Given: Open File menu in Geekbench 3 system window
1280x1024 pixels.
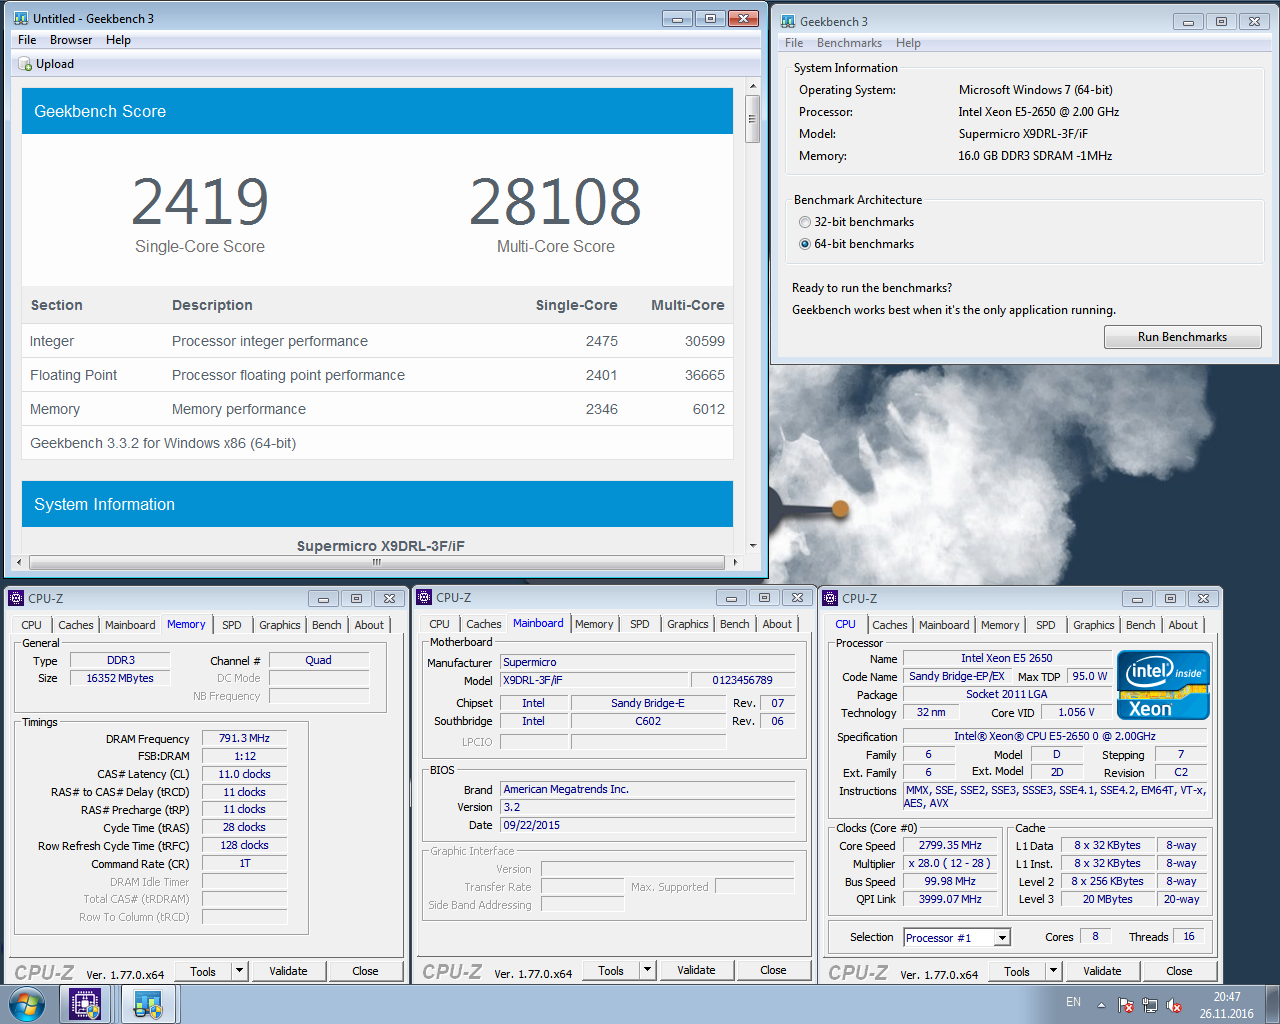Looking at the screenshot, I should (794, 43).
